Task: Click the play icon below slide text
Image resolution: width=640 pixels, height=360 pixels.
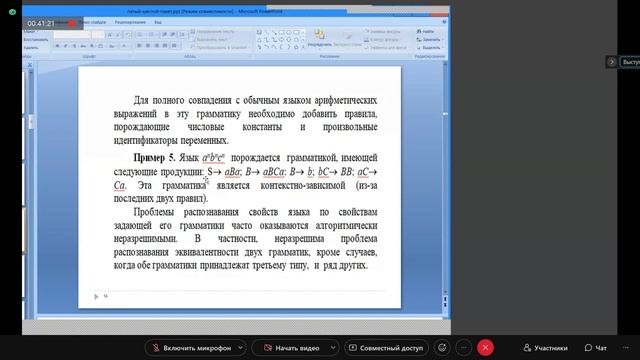Action: coord(96,296)
